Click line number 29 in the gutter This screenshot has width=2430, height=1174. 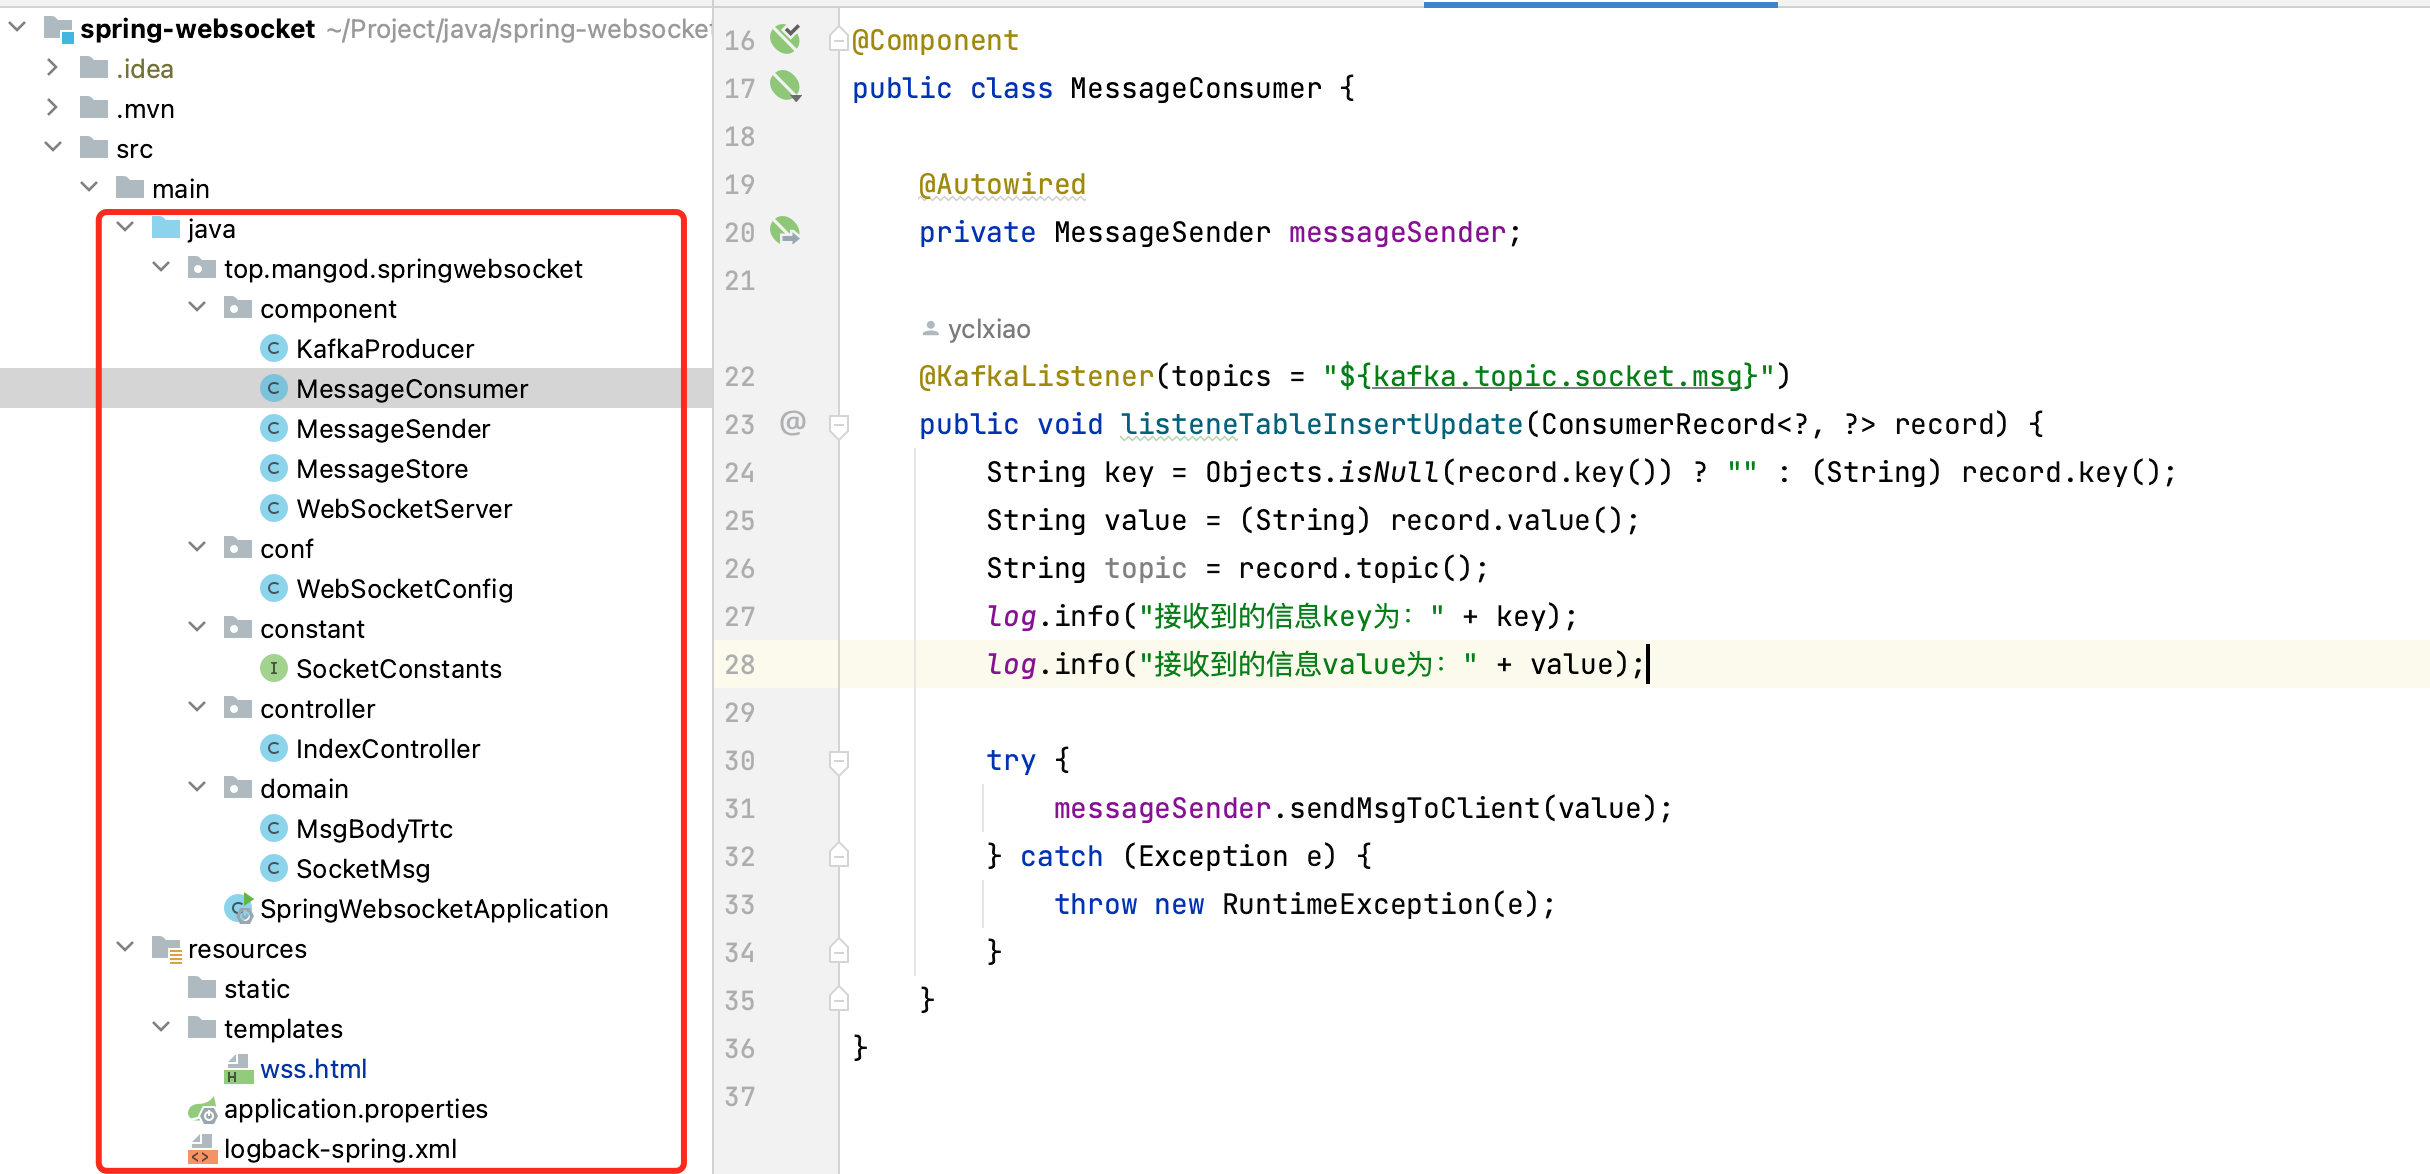point(739,713)
